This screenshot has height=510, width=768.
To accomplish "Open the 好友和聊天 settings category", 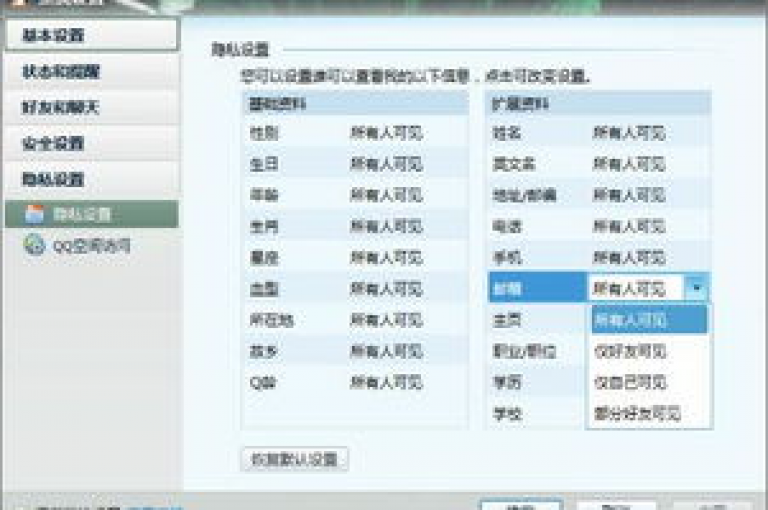I will click(92, 107).
